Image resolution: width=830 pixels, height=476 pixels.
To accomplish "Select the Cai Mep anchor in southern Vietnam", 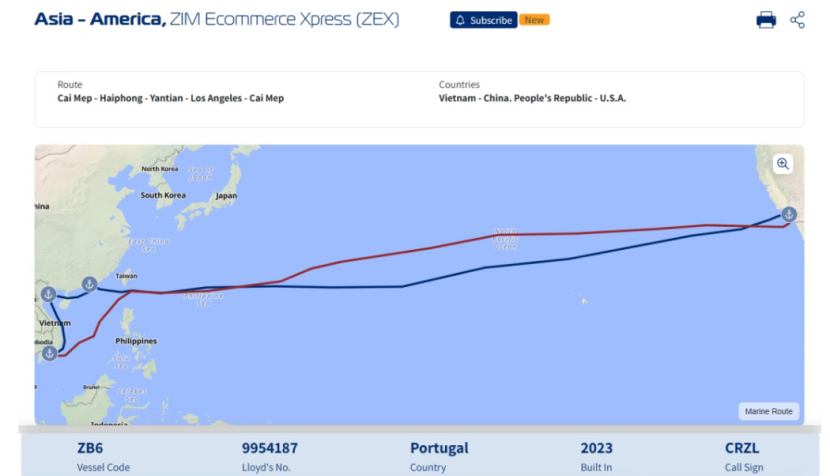I will pos(49,352).
